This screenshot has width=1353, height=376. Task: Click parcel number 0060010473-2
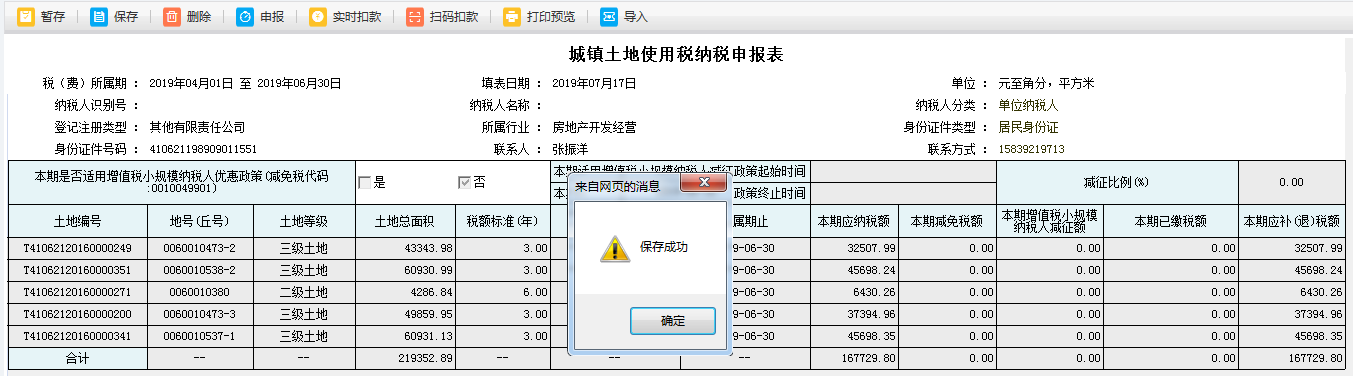(199, 248)
